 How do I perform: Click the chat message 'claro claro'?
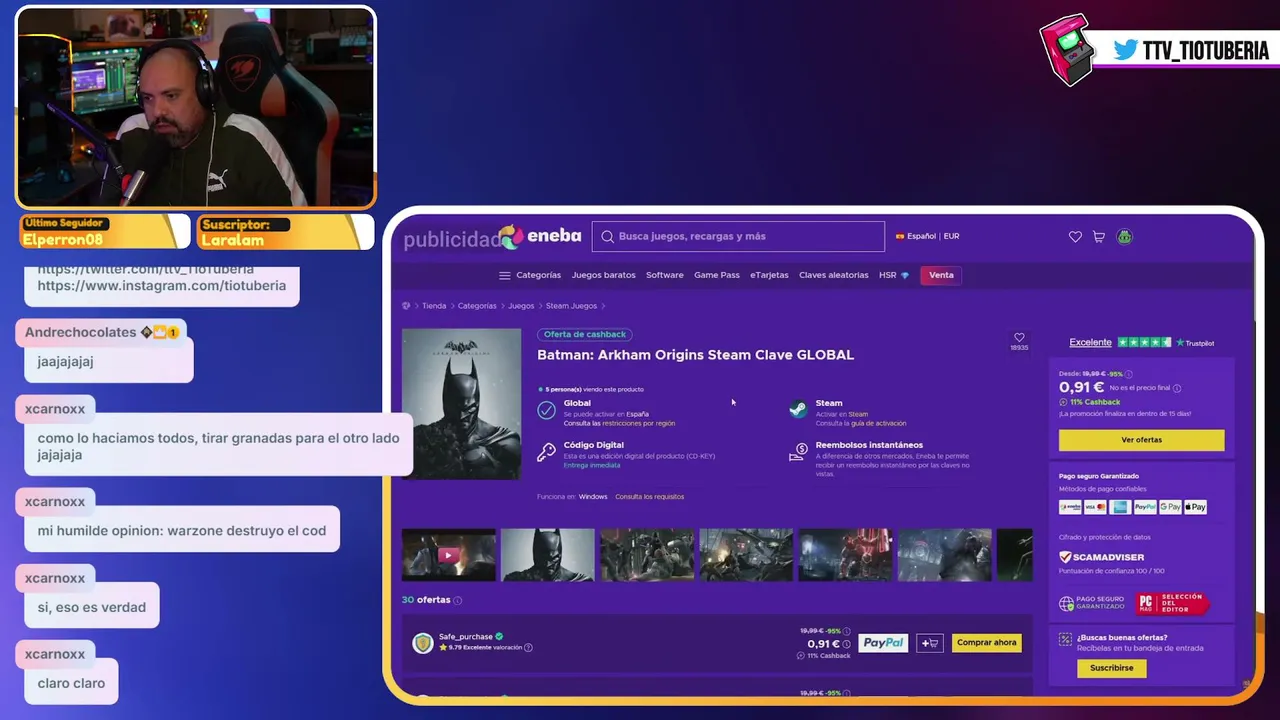coord(71,684)
